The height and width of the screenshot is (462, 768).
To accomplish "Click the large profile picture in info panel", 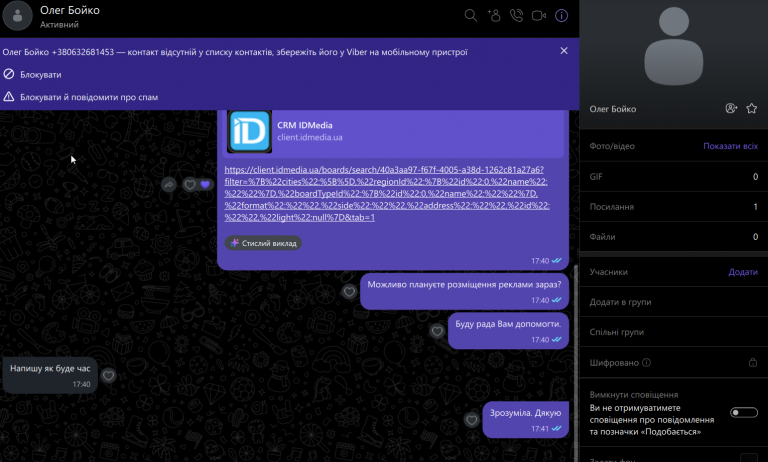I will [673, 47].
